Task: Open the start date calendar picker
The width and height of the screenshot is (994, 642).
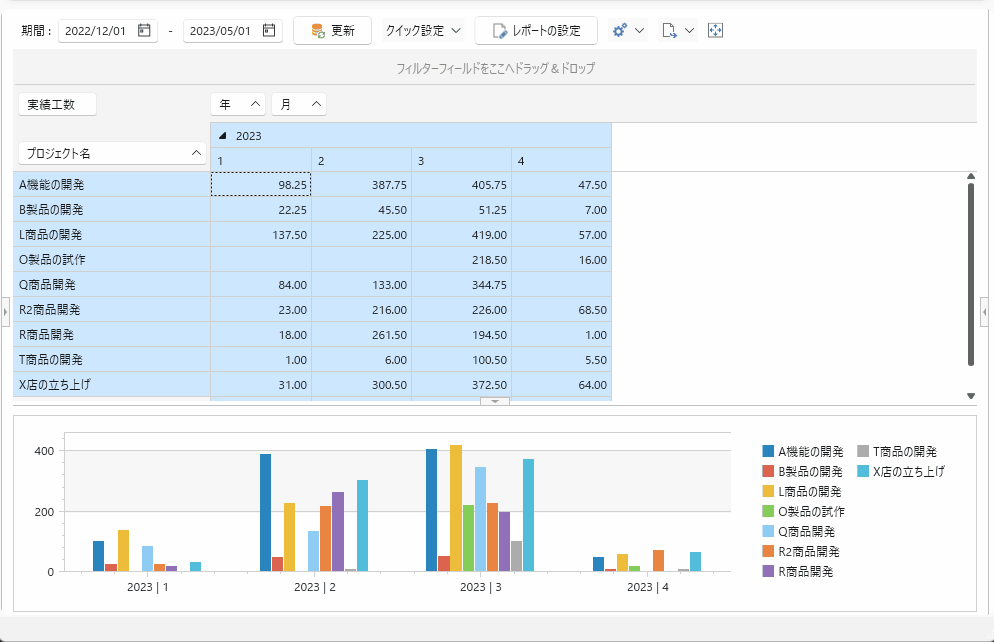Action: click(145, 31)
